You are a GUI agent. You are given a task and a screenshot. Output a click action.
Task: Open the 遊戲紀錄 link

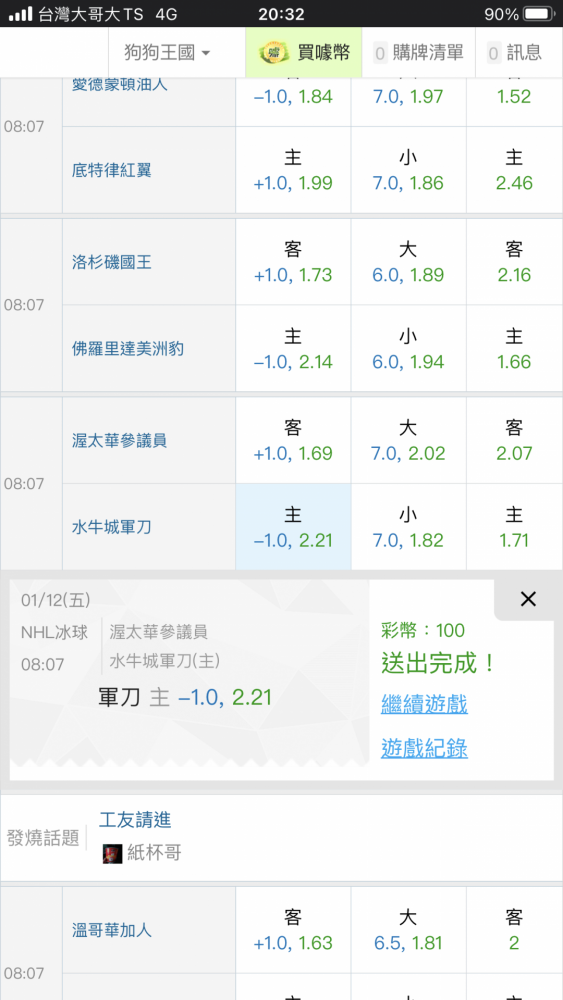coord(424,747)
